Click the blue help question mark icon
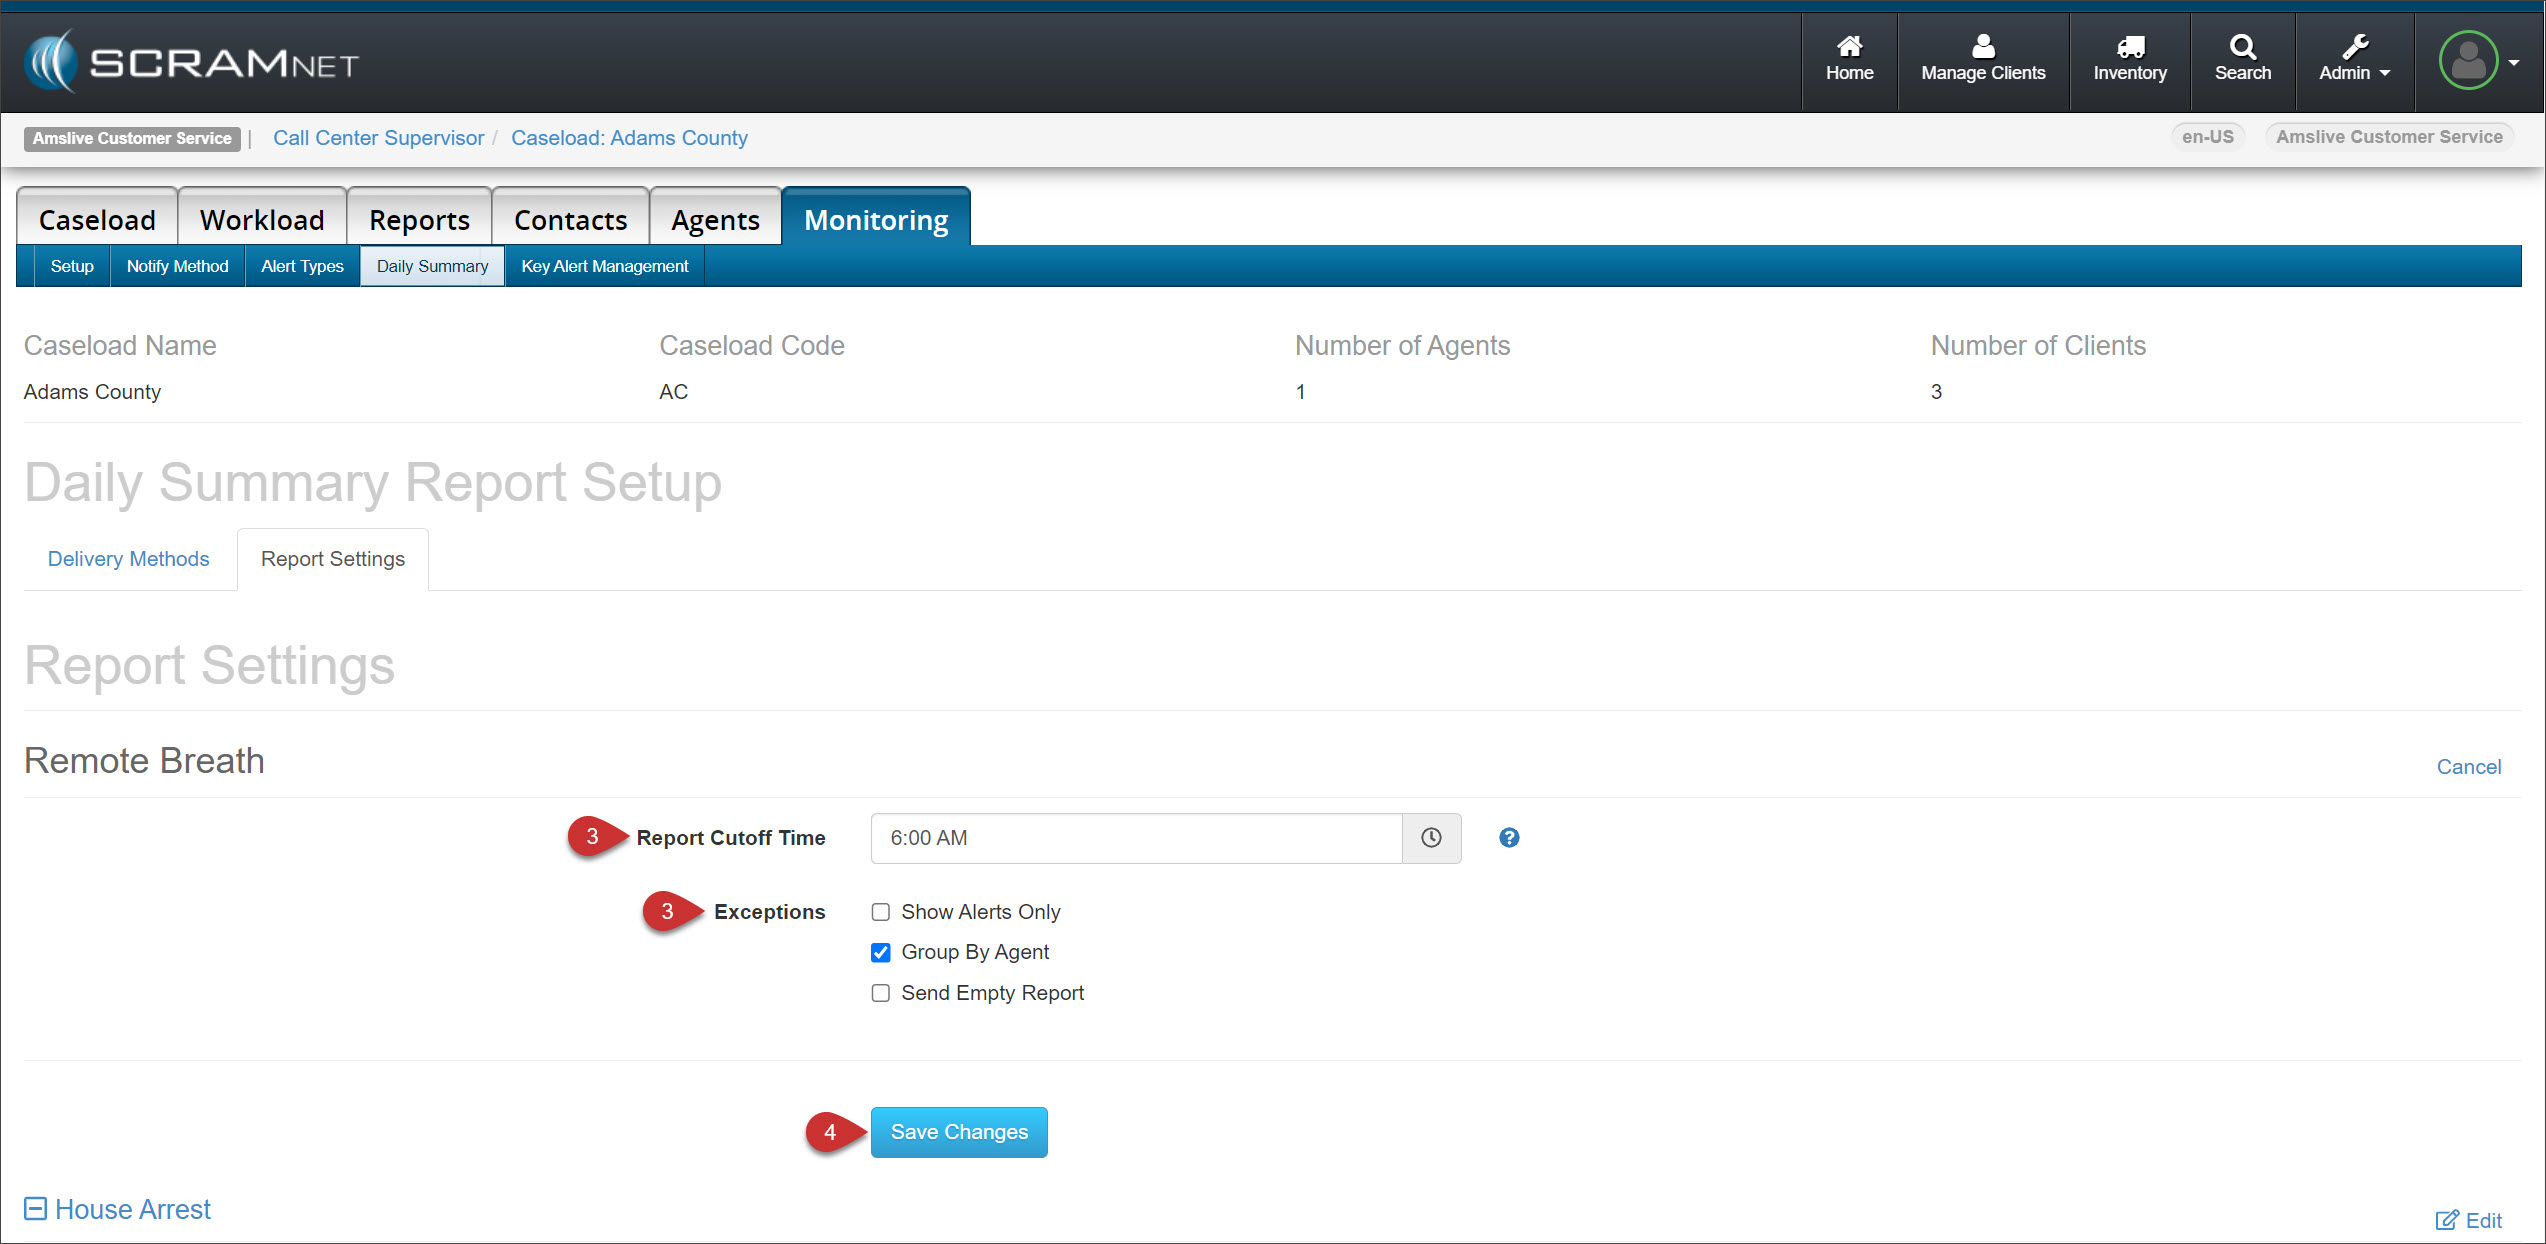2546x1244 pixels. 1509,838
